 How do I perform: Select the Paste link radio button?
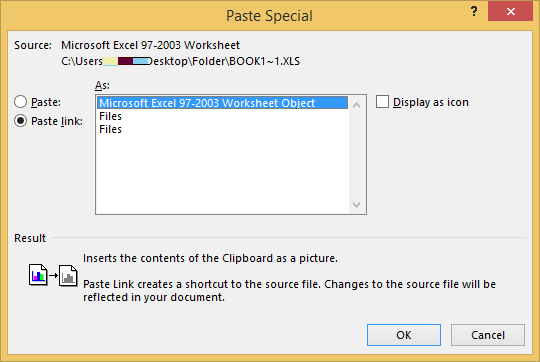coord(20,121)
